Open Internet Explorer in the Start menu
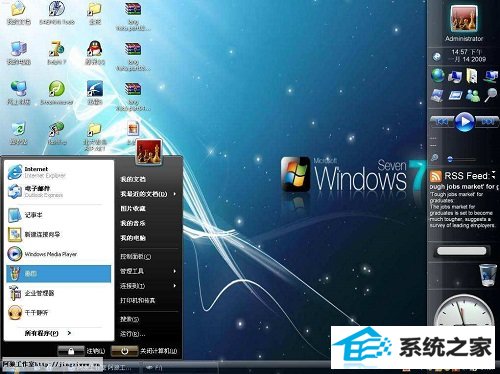The width and height of the screenshot is (500, 374). pyautogui.click(x=58, y=172)
